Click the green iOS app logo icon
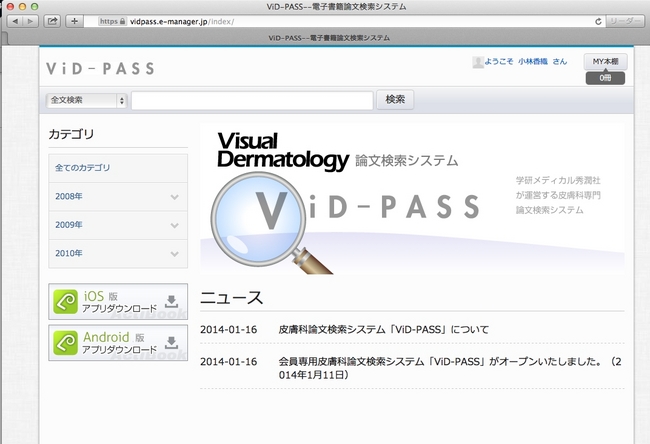Screen dimensions: 650x444 click(65, 302)
